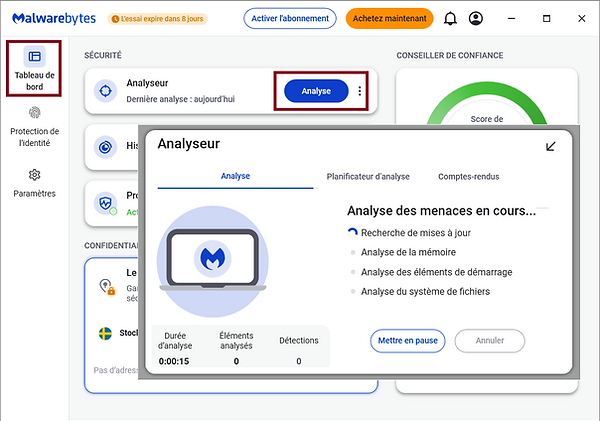Pause the scan with Mettre en pause
This screenshot has height=421, width=600.
coord(408,341)
